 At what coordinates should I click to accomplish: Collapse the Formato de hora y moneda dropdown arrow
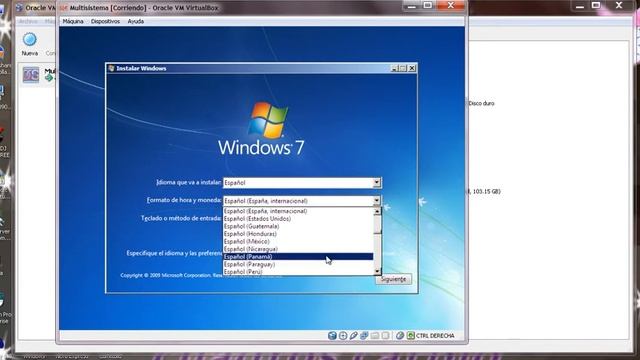coord(377,200)
